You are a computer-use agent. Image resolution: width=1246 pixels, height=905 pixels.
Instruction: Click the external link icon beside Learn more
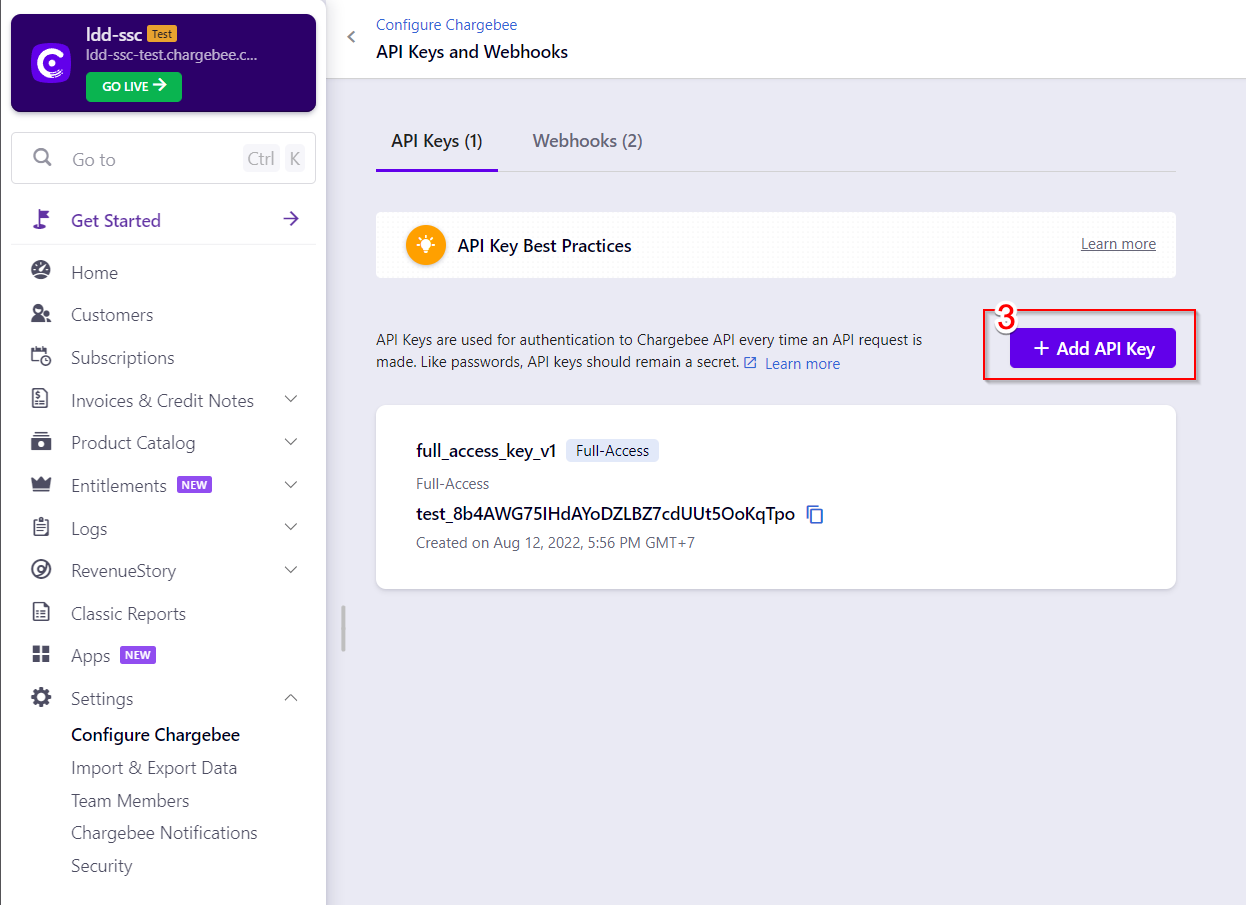coord(750,363)
